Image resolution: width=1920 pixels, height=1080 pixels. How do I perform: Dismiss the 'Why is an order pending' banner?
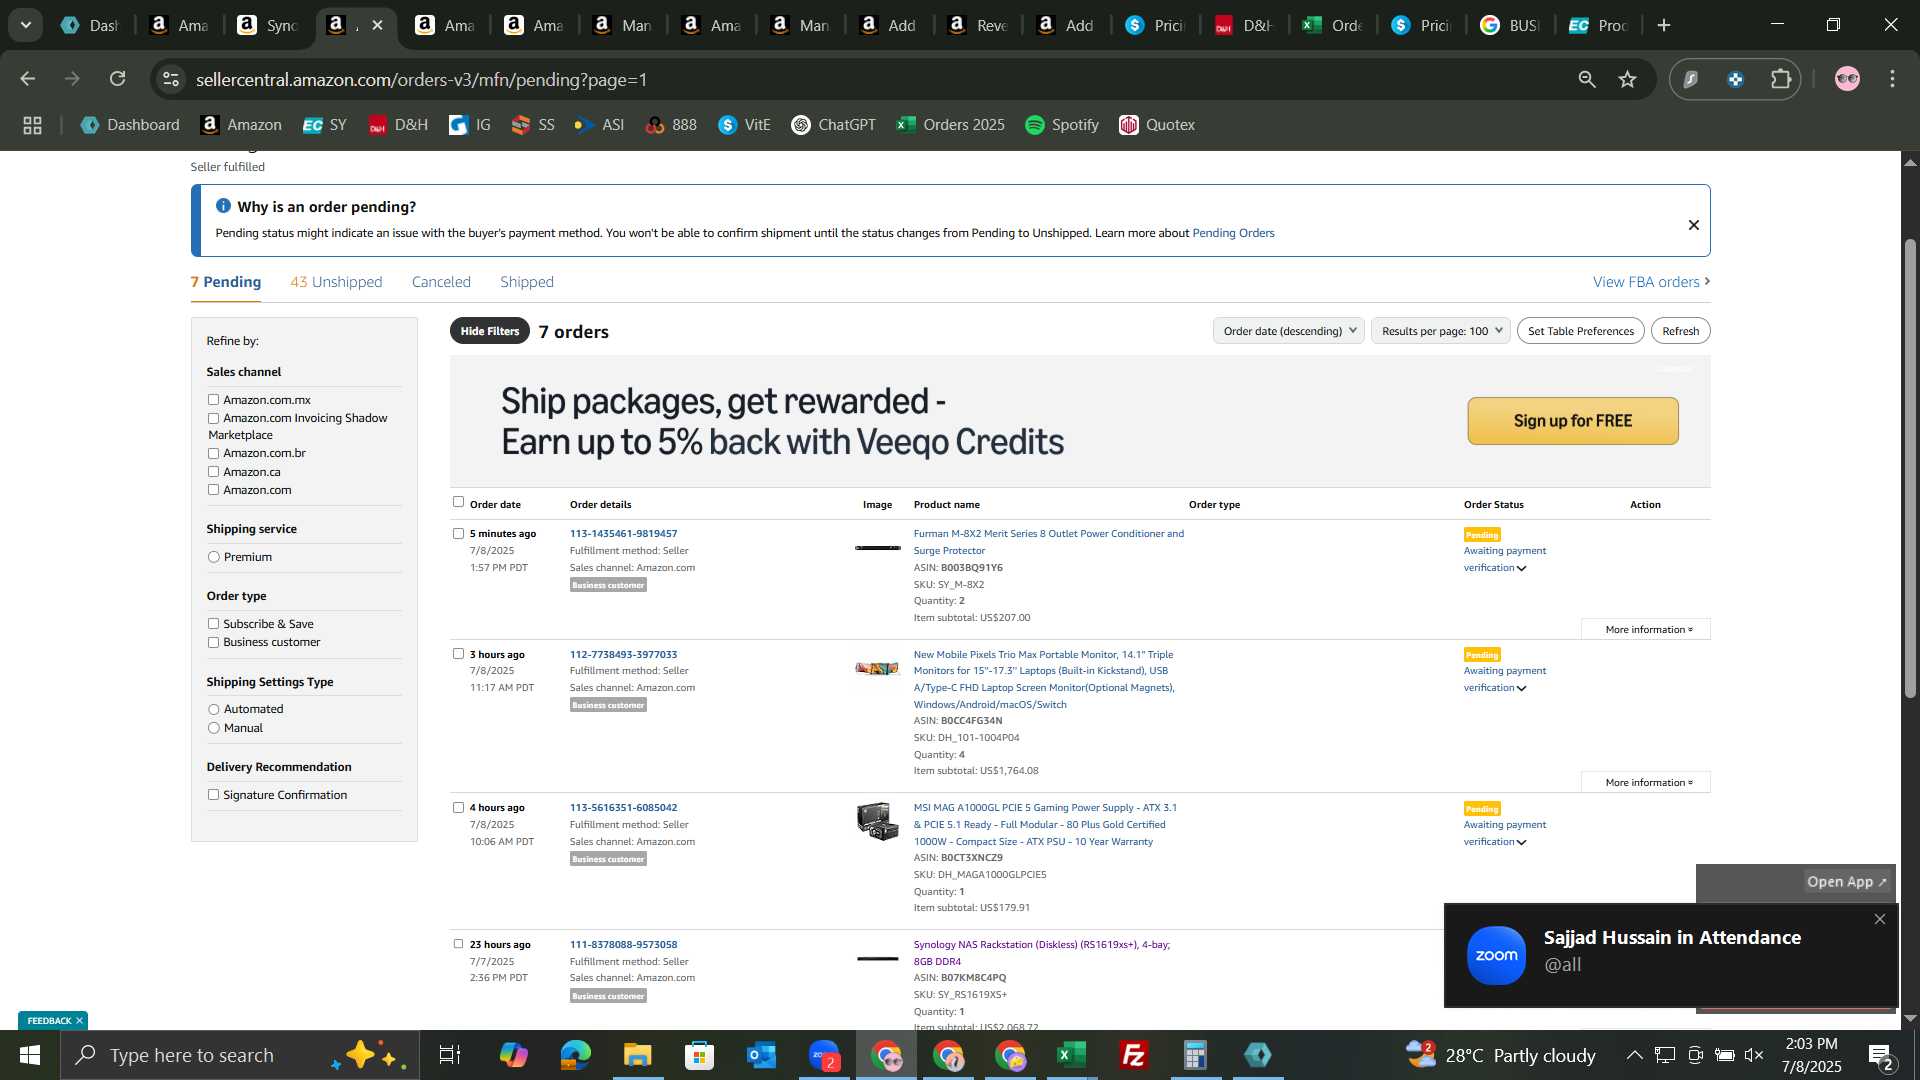(1694, 225)
